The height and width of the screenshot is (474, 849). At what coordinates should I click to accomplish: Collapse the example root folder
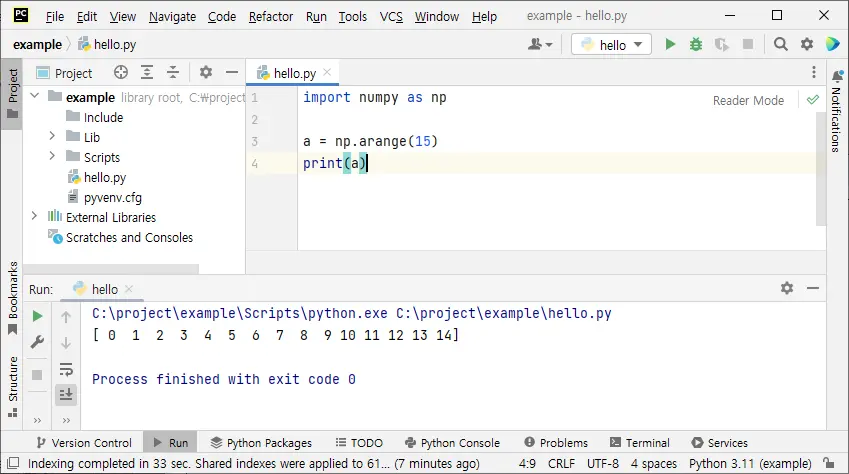click(x=35, y=96)
